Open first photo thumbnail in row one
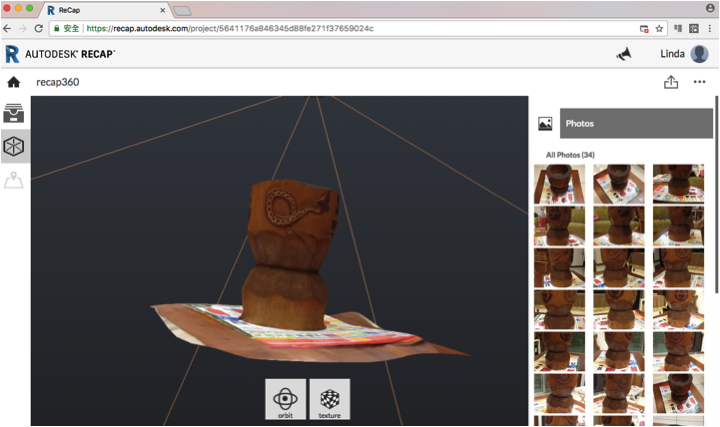The width and height of the screenshot is (720, 427). (x=559, y=184)
